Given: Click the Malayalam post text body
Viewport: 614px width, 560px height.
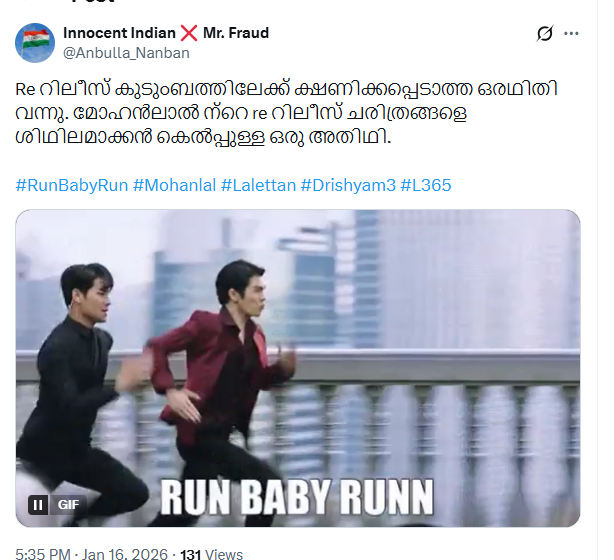Looking at the screenshot, I should coord(286,113).
